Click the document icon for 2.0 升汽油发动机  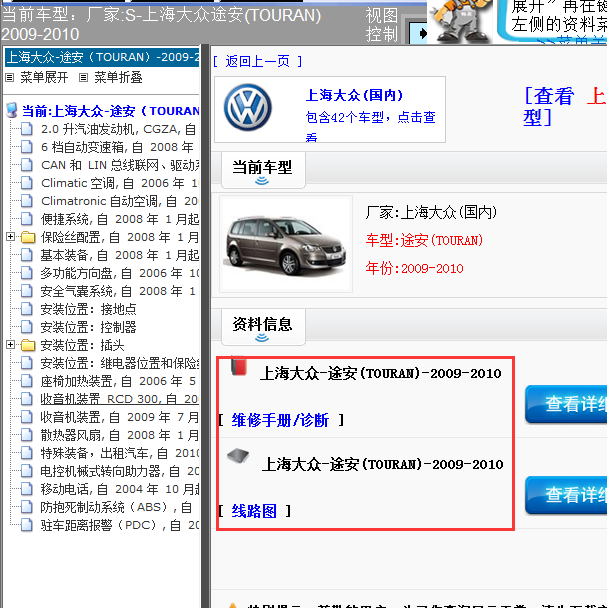26,129
